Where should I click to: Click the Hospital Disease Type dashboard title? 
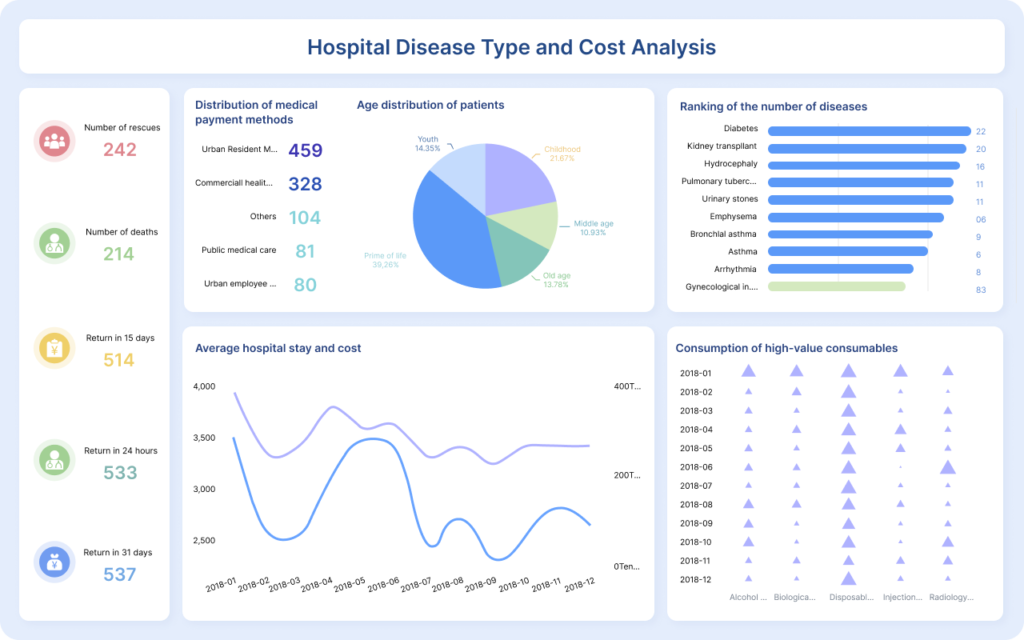pyautogui.click(x=511, y=47)
